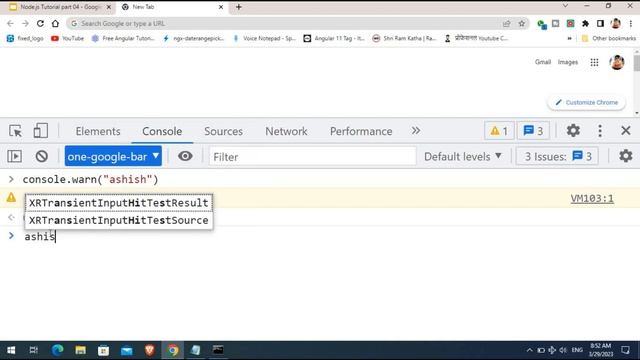Open the Other bookmarks folder
This screenshot has height=360, width=640.
click(609, 38)
